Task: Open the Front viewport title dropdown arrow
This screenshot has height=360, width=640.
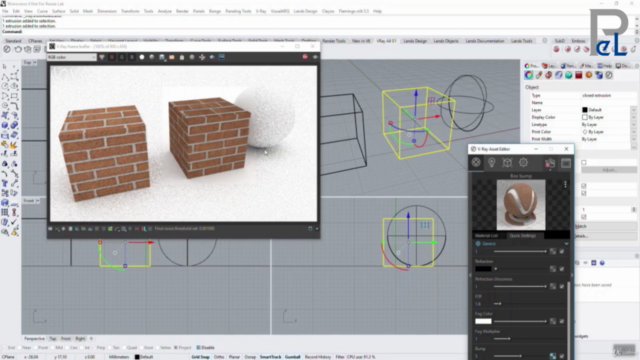Action: [x=37, y=201]
